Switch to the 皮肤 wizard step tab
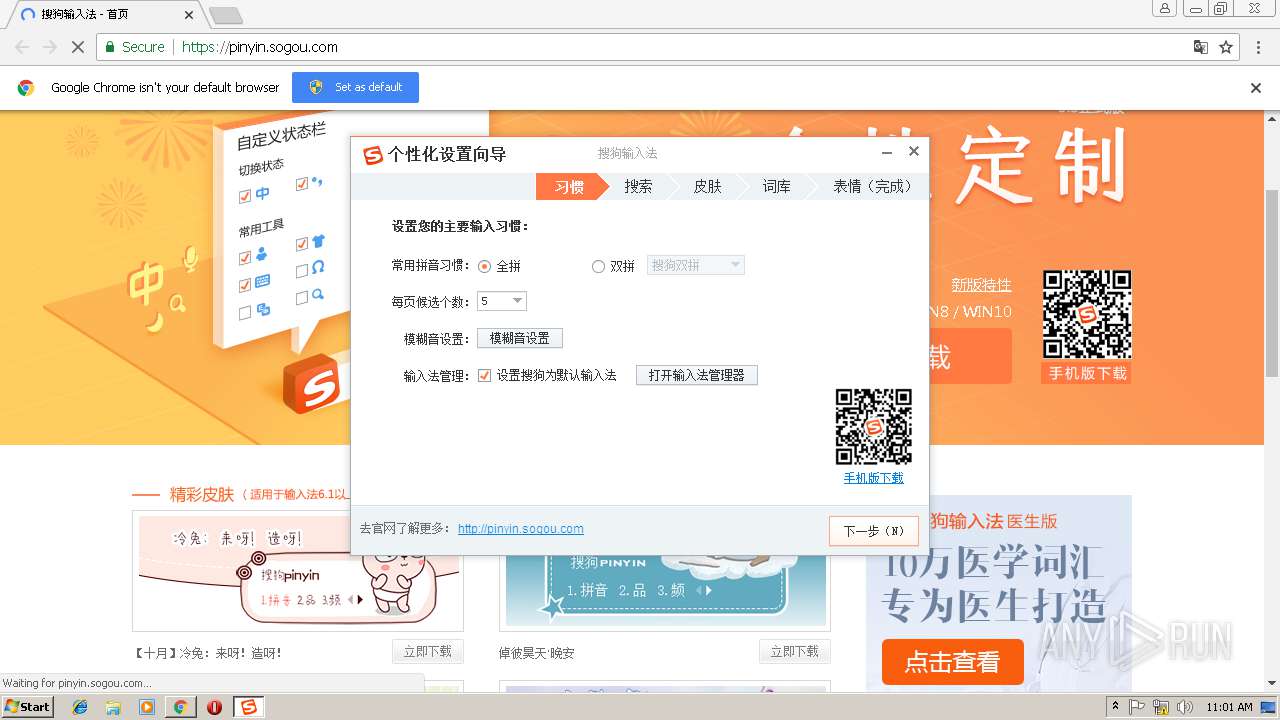 pyautogui.click(x=707, y=186)
